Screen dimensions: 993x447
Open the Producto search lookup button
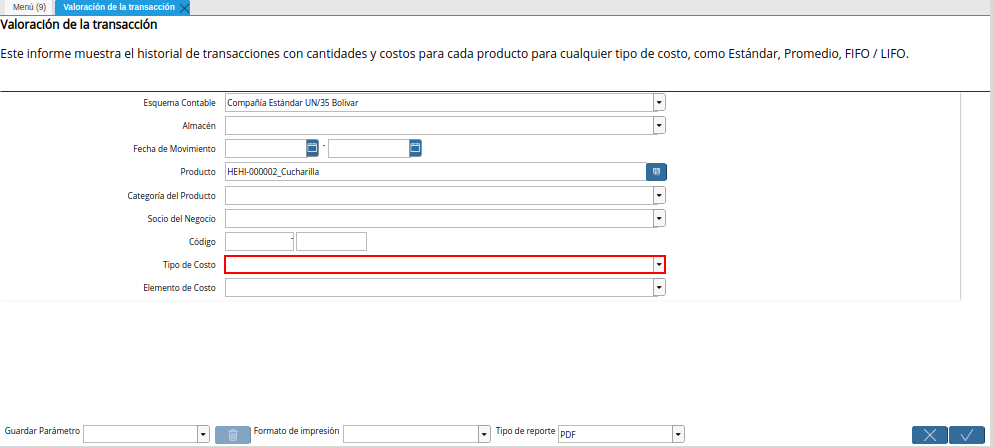tap(656, 172)
